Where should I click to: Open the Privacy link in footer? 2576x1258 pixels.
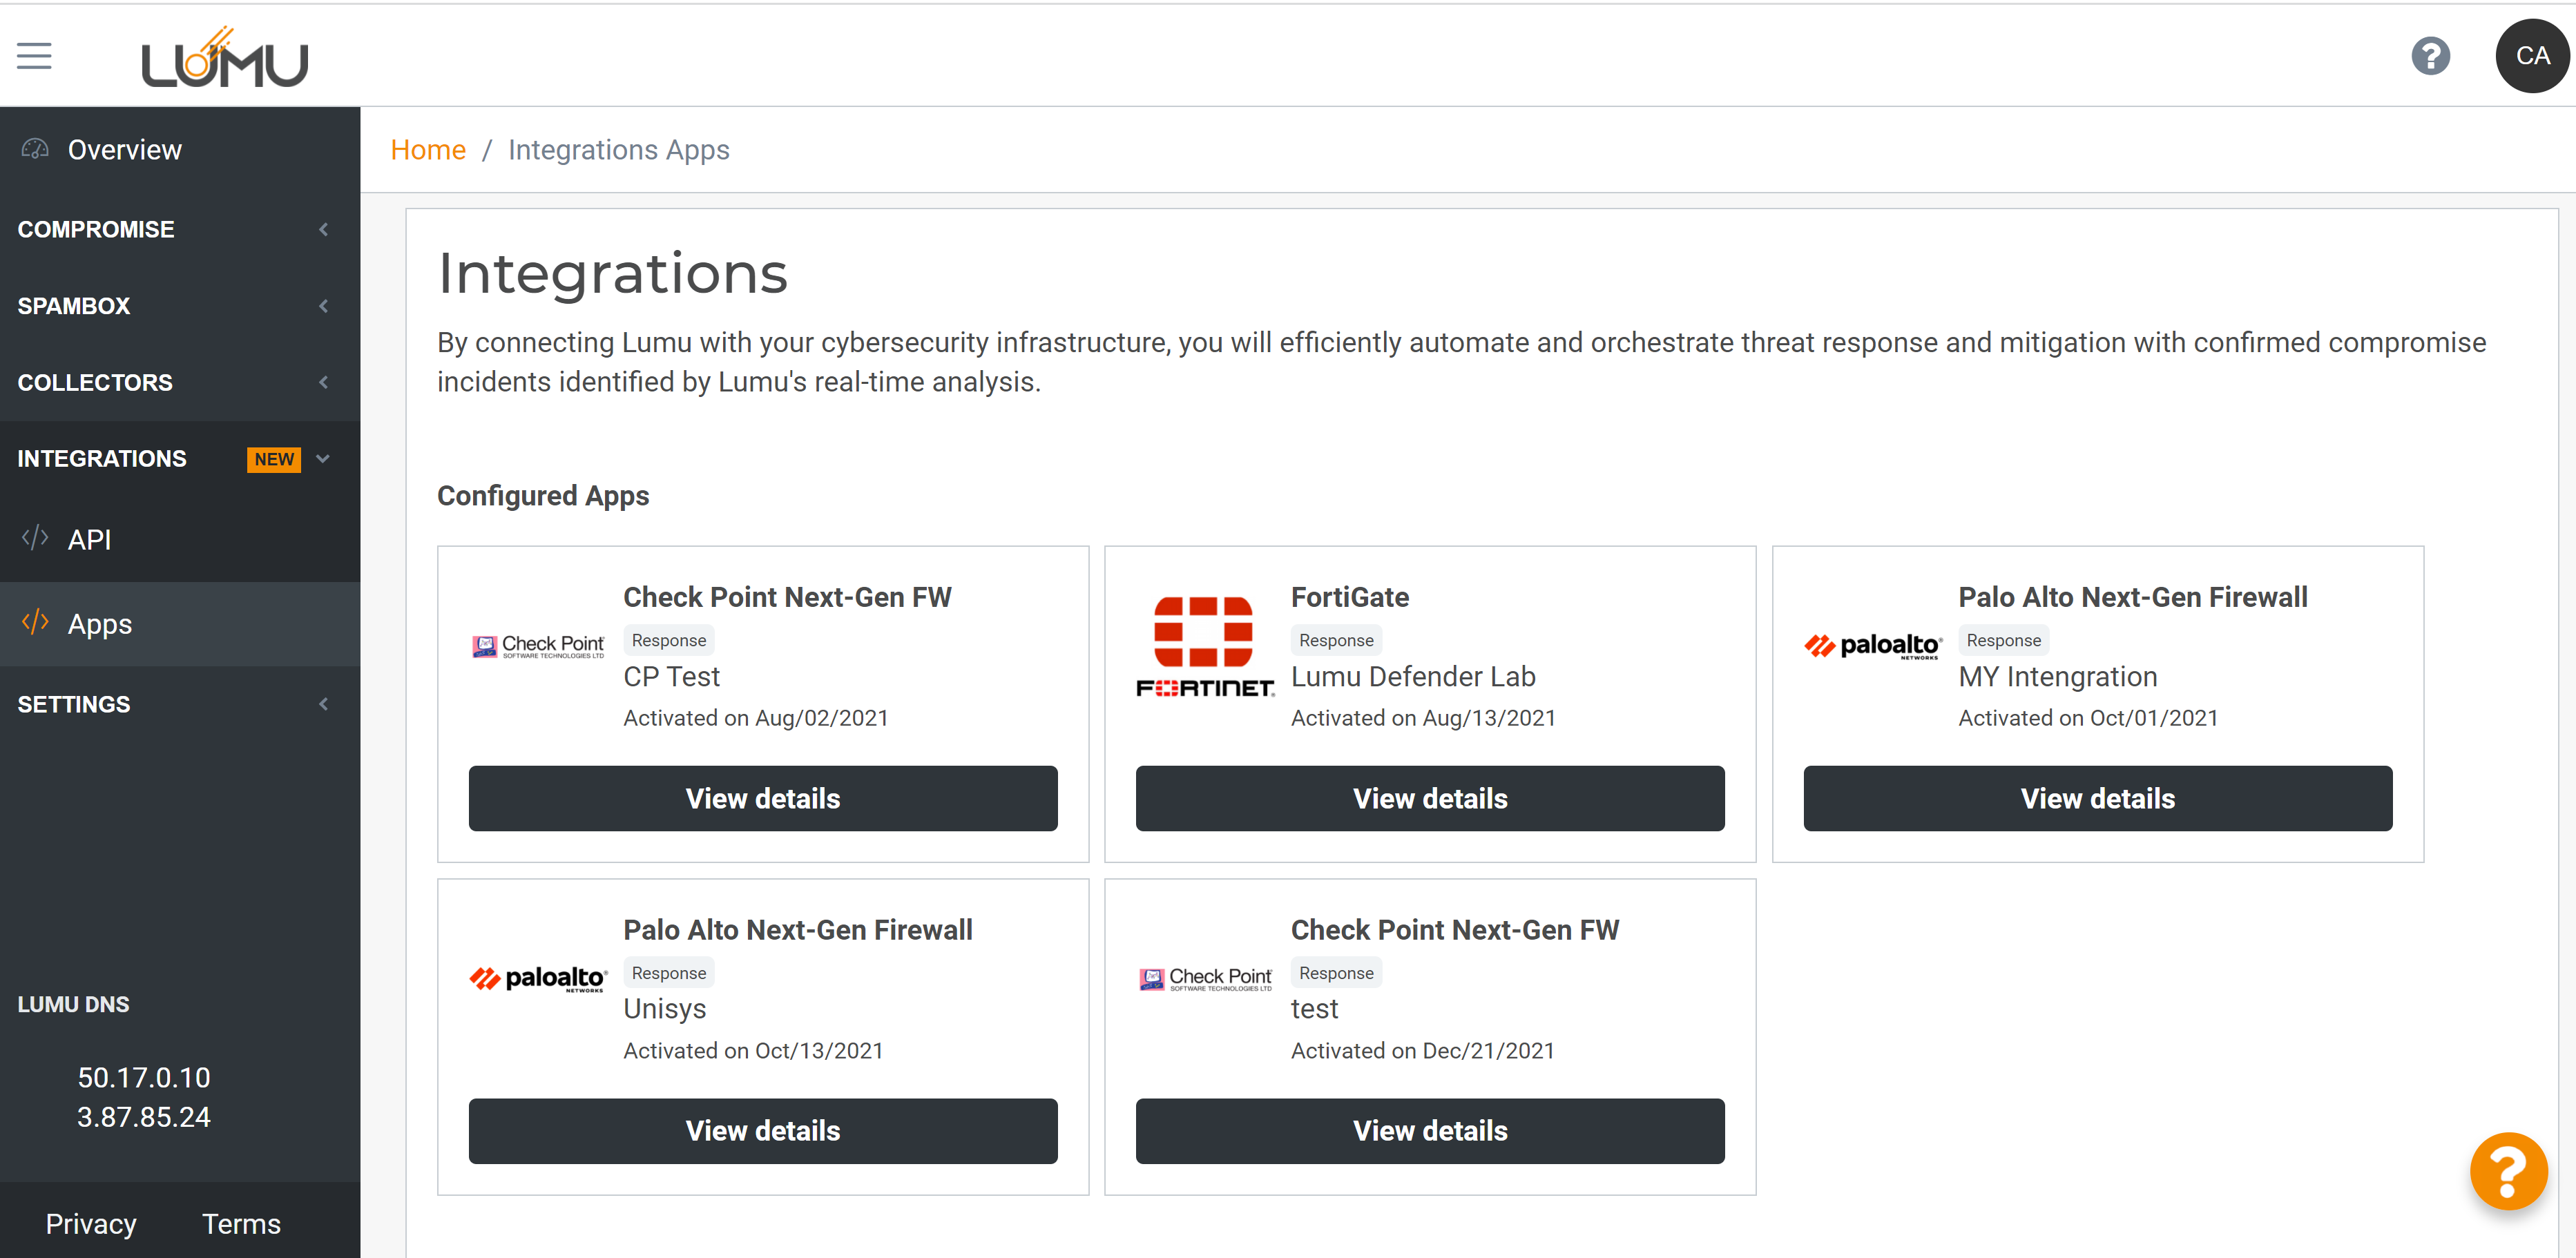coord(91,1224)
